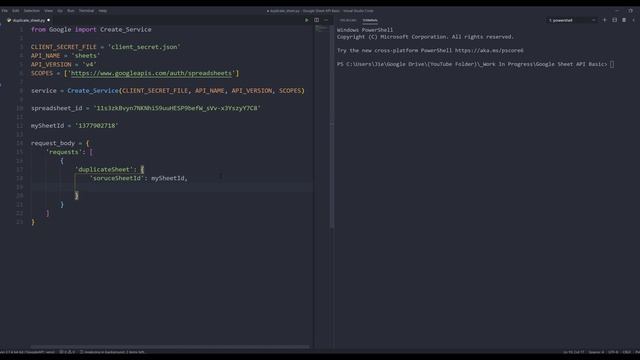Open the File menu
Viewport: 640px width, 360px height.
click(4, 11)
